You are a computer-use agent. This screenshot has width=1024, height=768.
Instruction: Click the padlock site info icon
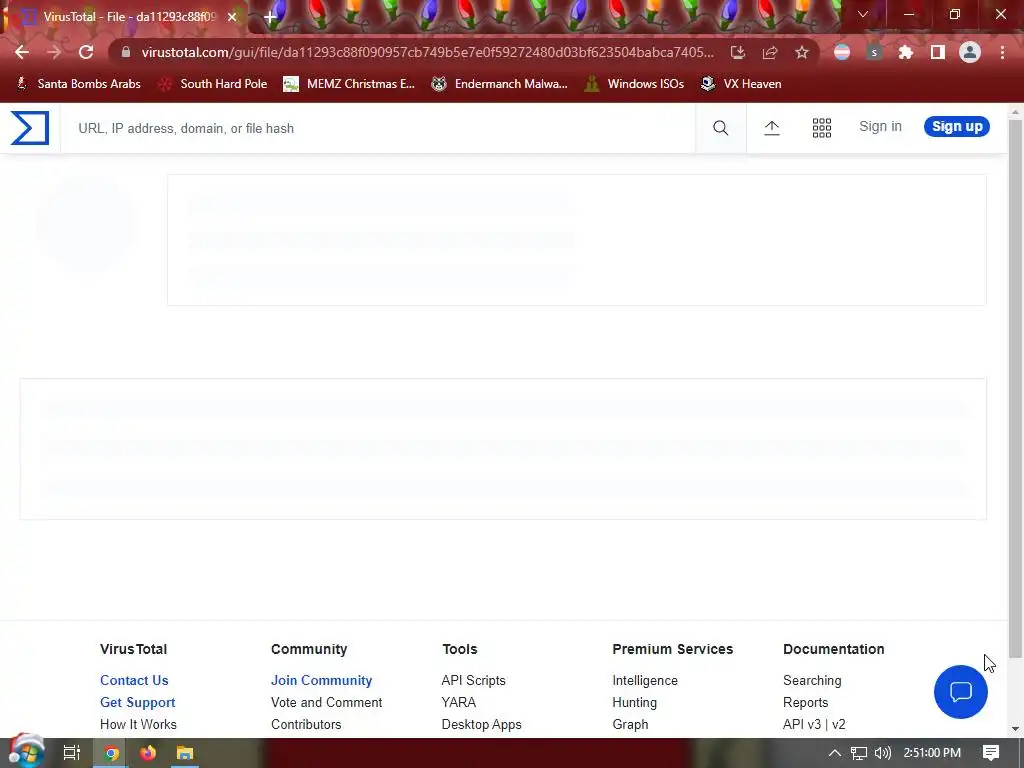[126, 52]
